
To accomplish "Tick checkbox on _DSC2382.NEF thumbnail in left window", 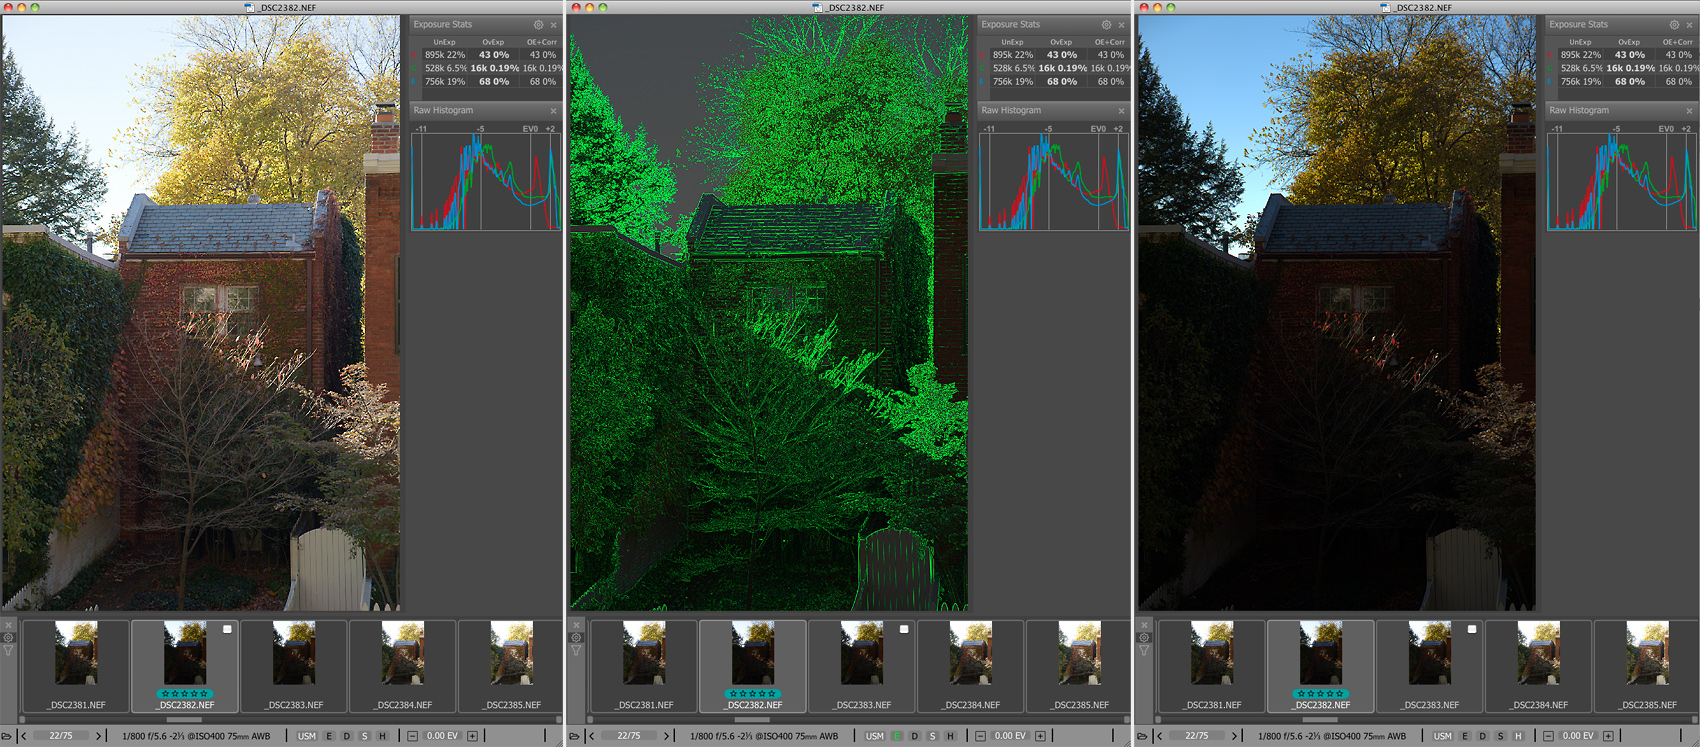I will pos(227,629).
